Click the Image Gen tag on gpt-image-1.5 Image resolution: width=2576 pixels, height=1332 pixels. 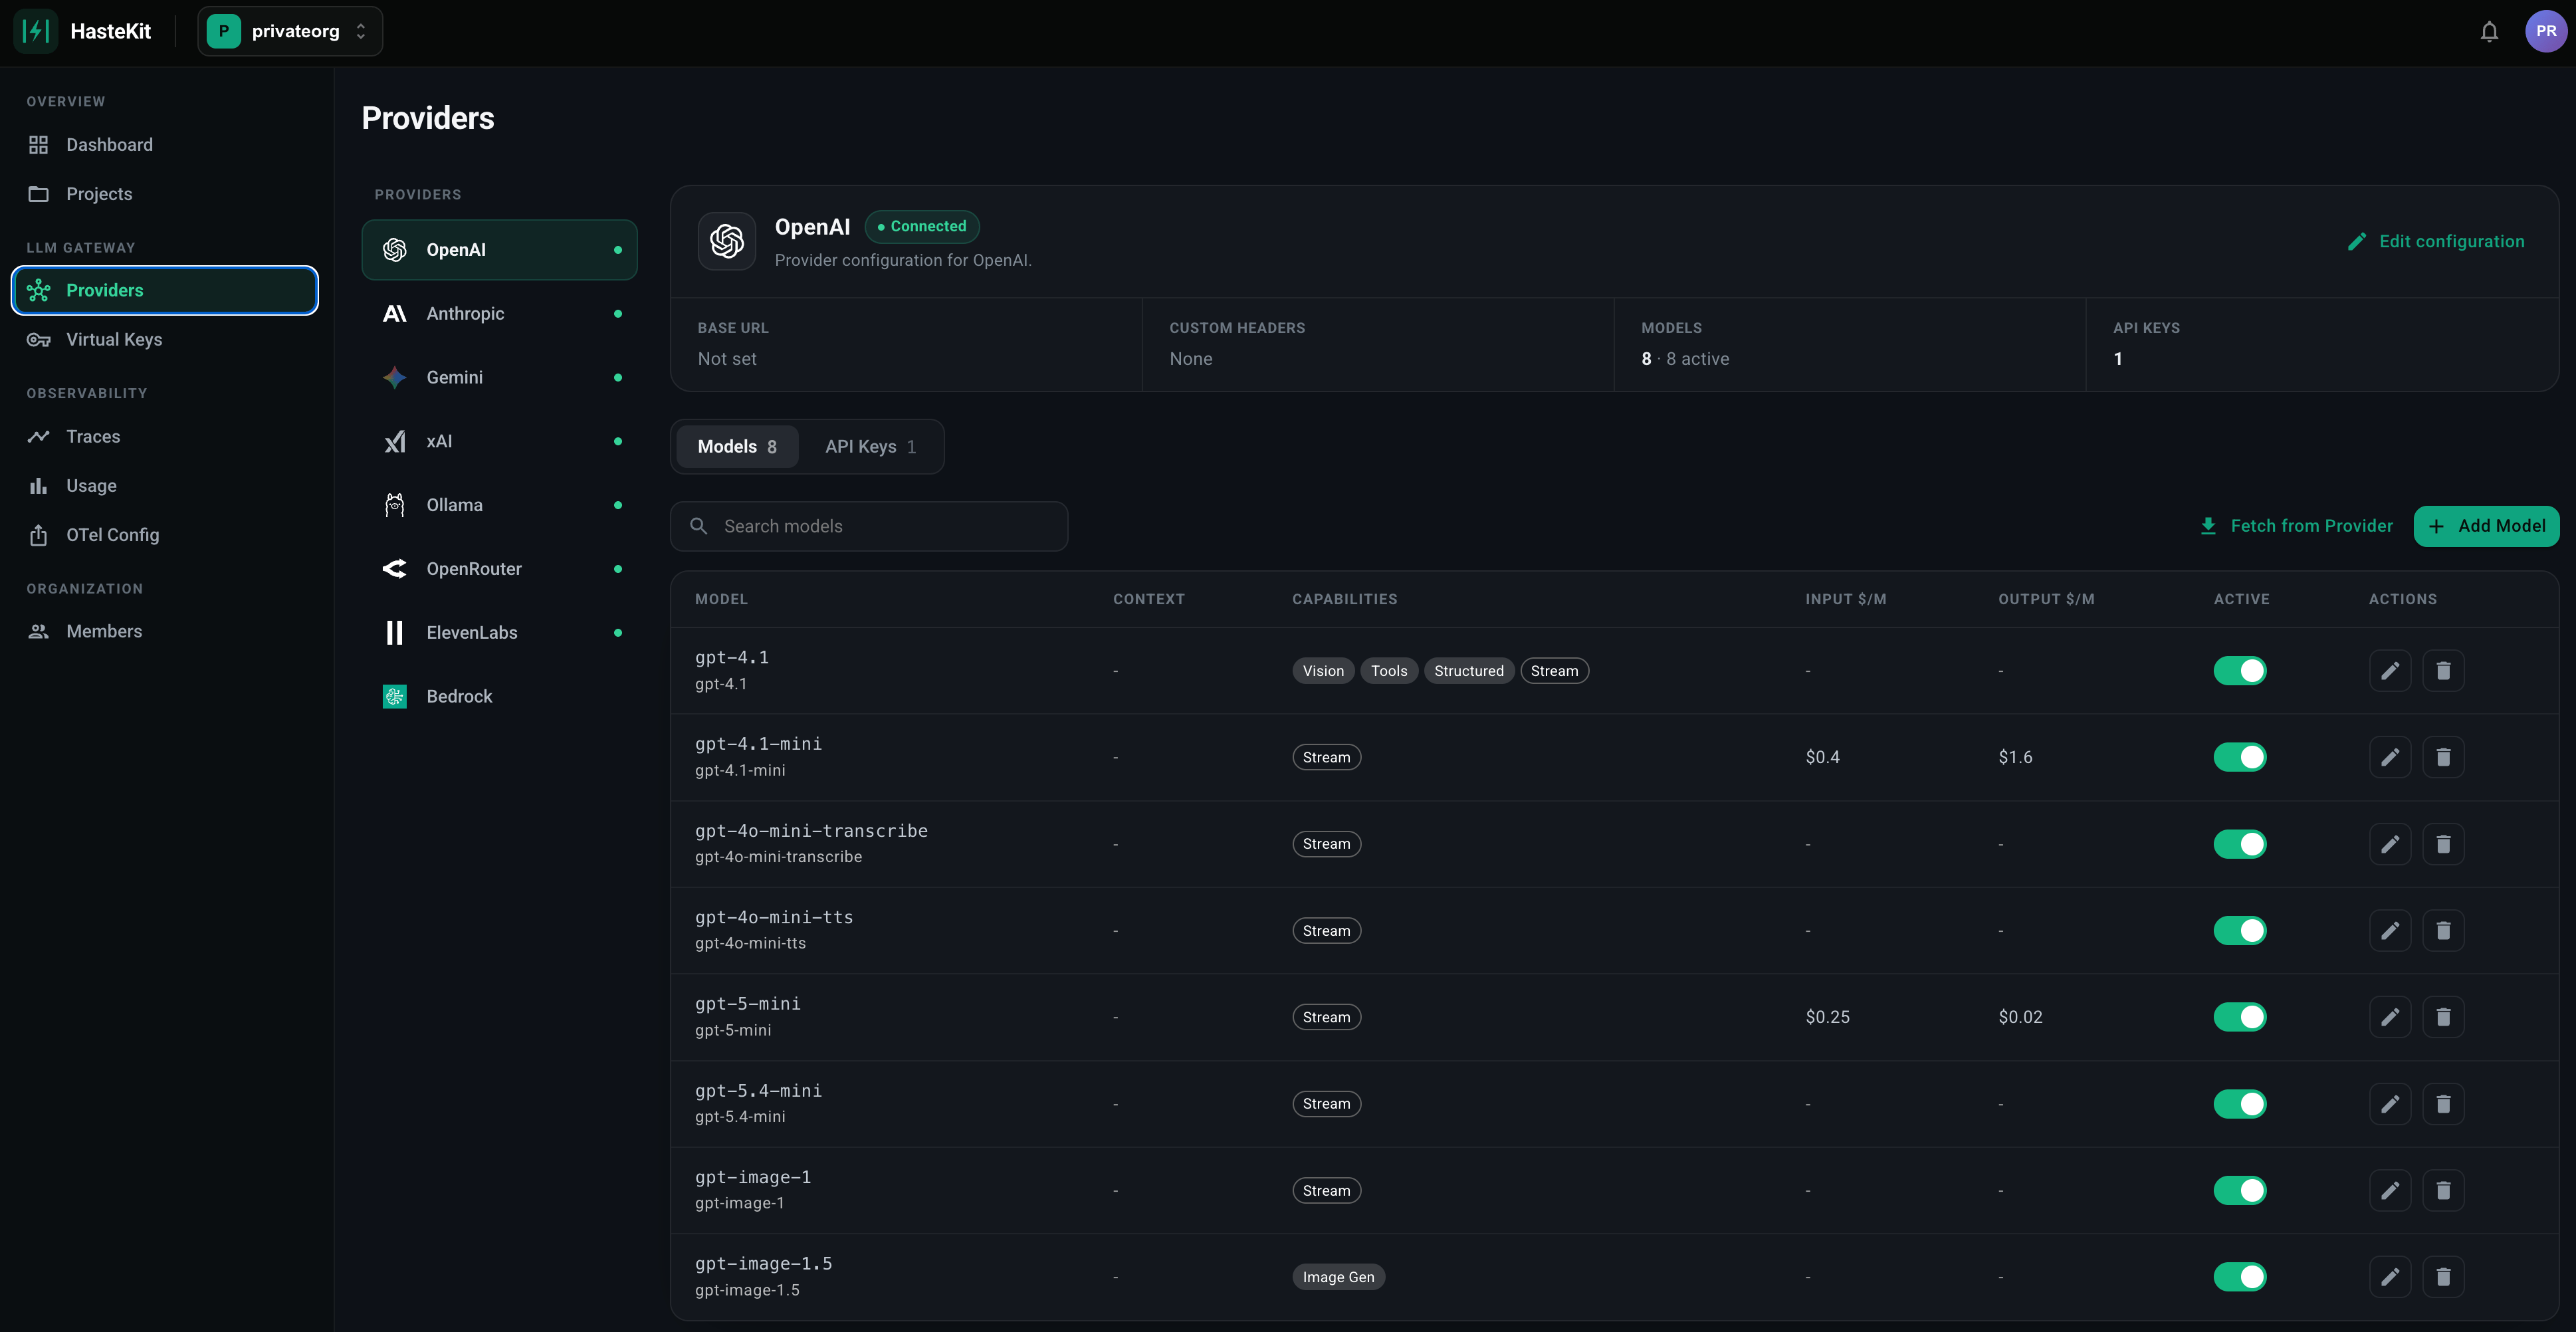(1338, 1277)
